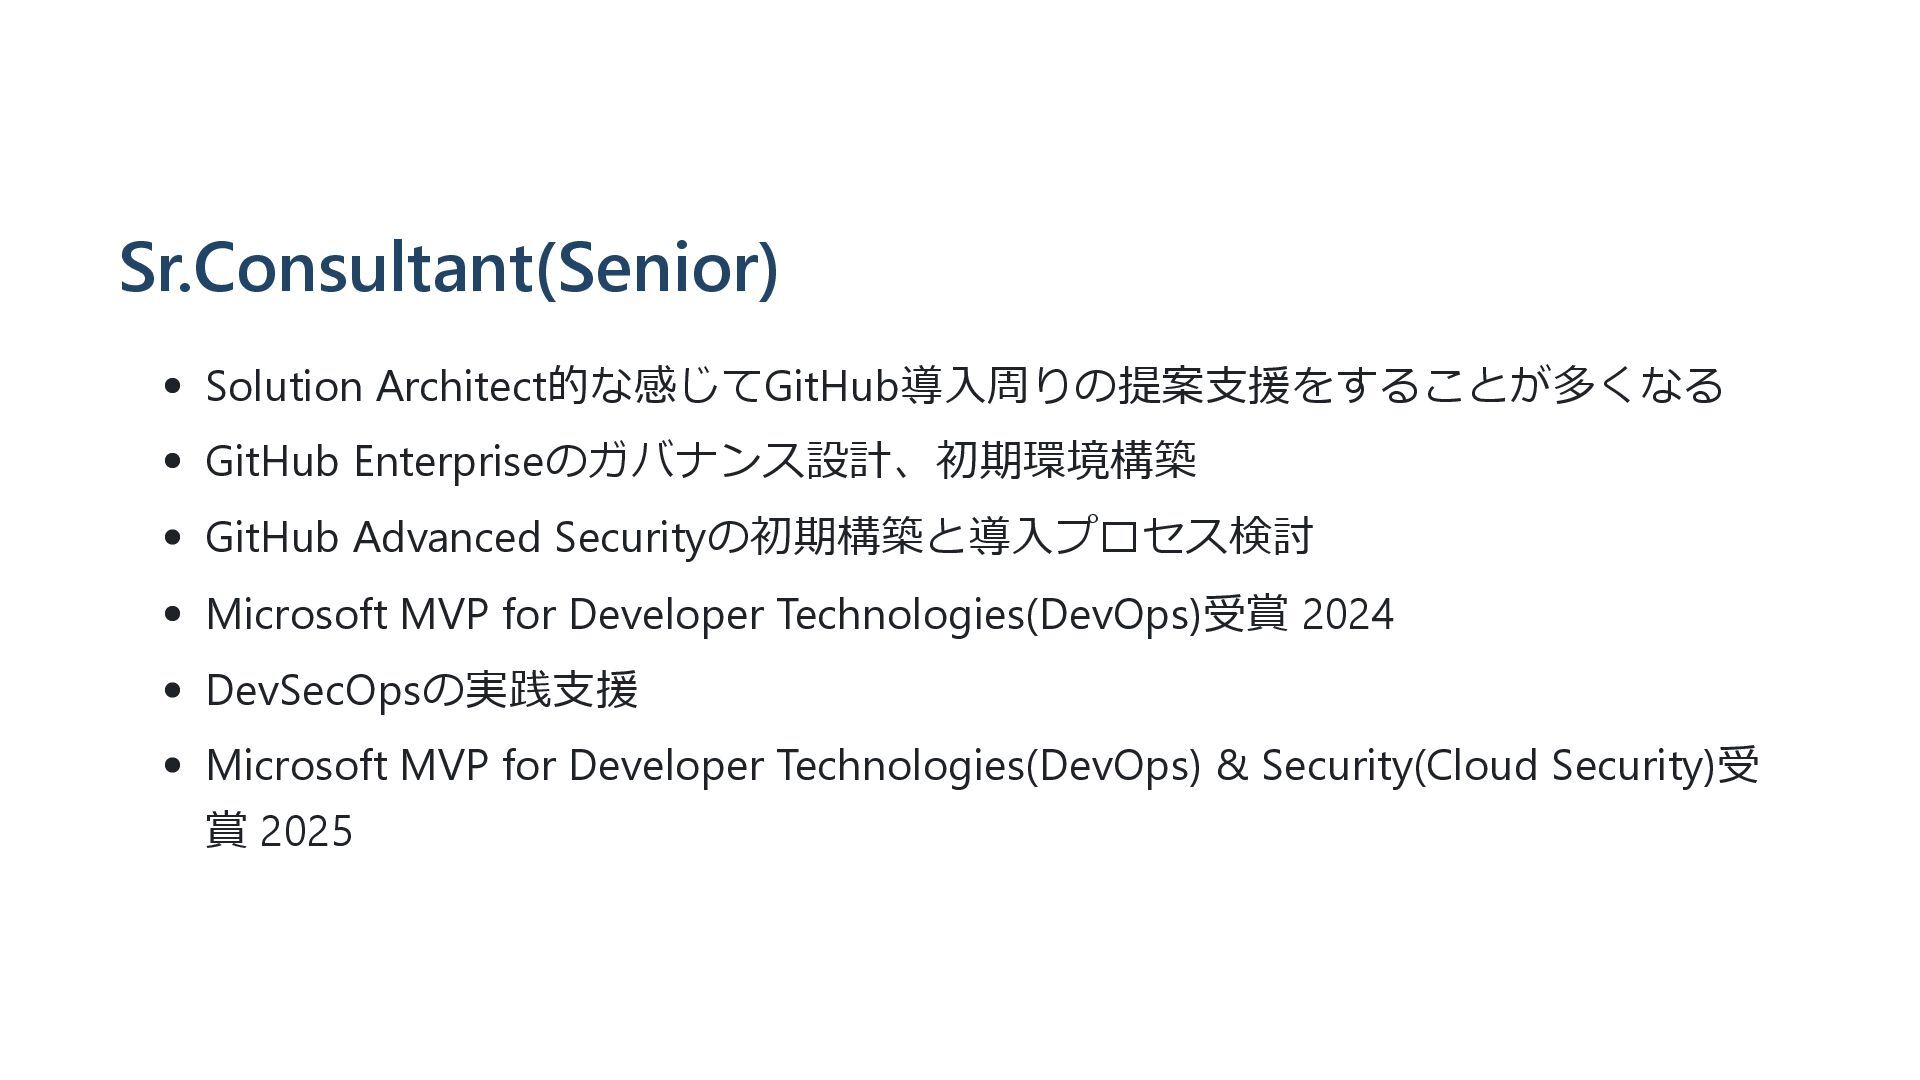1920x1080 pixels.
Task: Click the number 2024 in the MVP line
Action: coord(1348,614)
